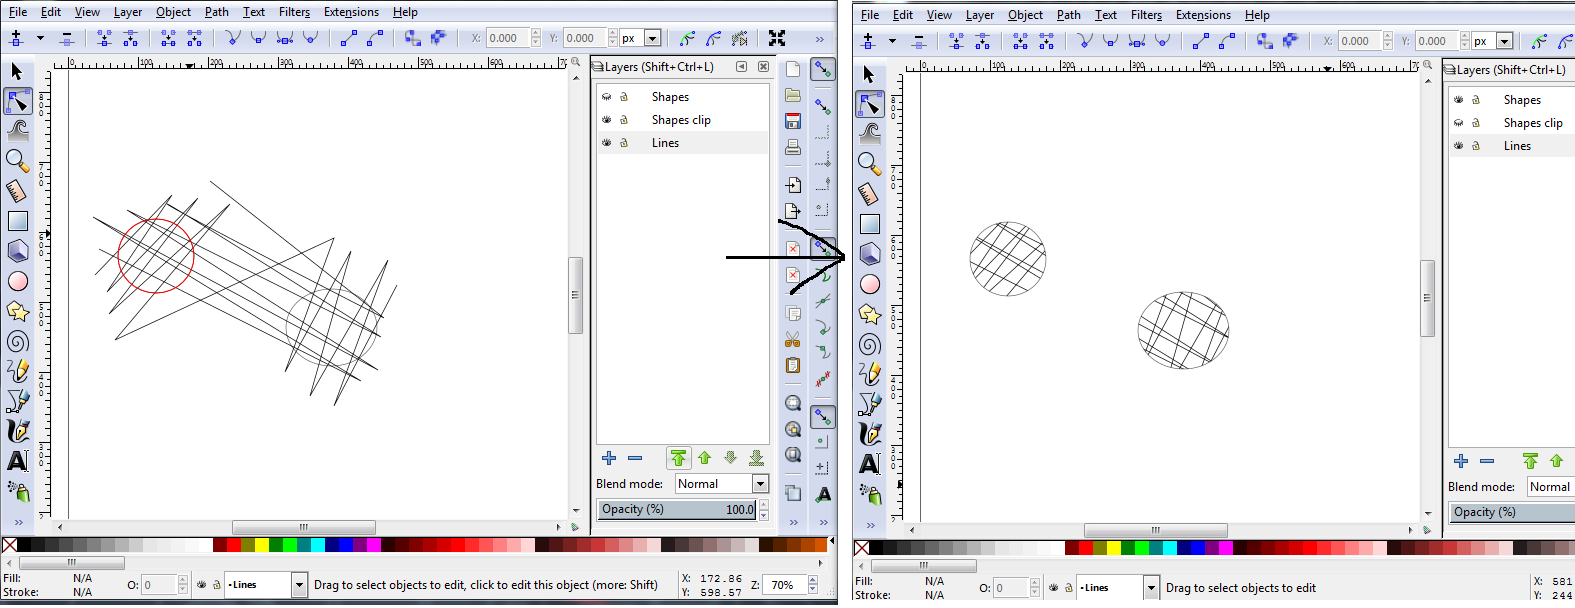Select the Text tool in right window

(x=870, y=463)
